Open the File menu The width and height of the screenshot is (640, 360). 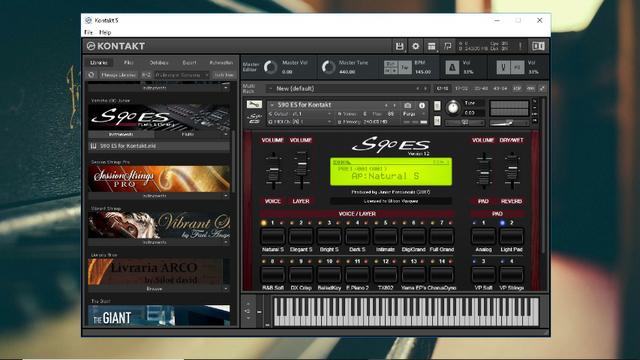89,32
